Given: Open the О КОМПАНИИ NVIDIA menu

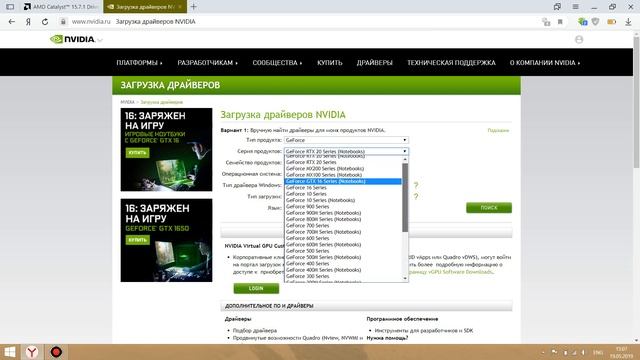Looking at the screenshot, I should coord(544,62).
